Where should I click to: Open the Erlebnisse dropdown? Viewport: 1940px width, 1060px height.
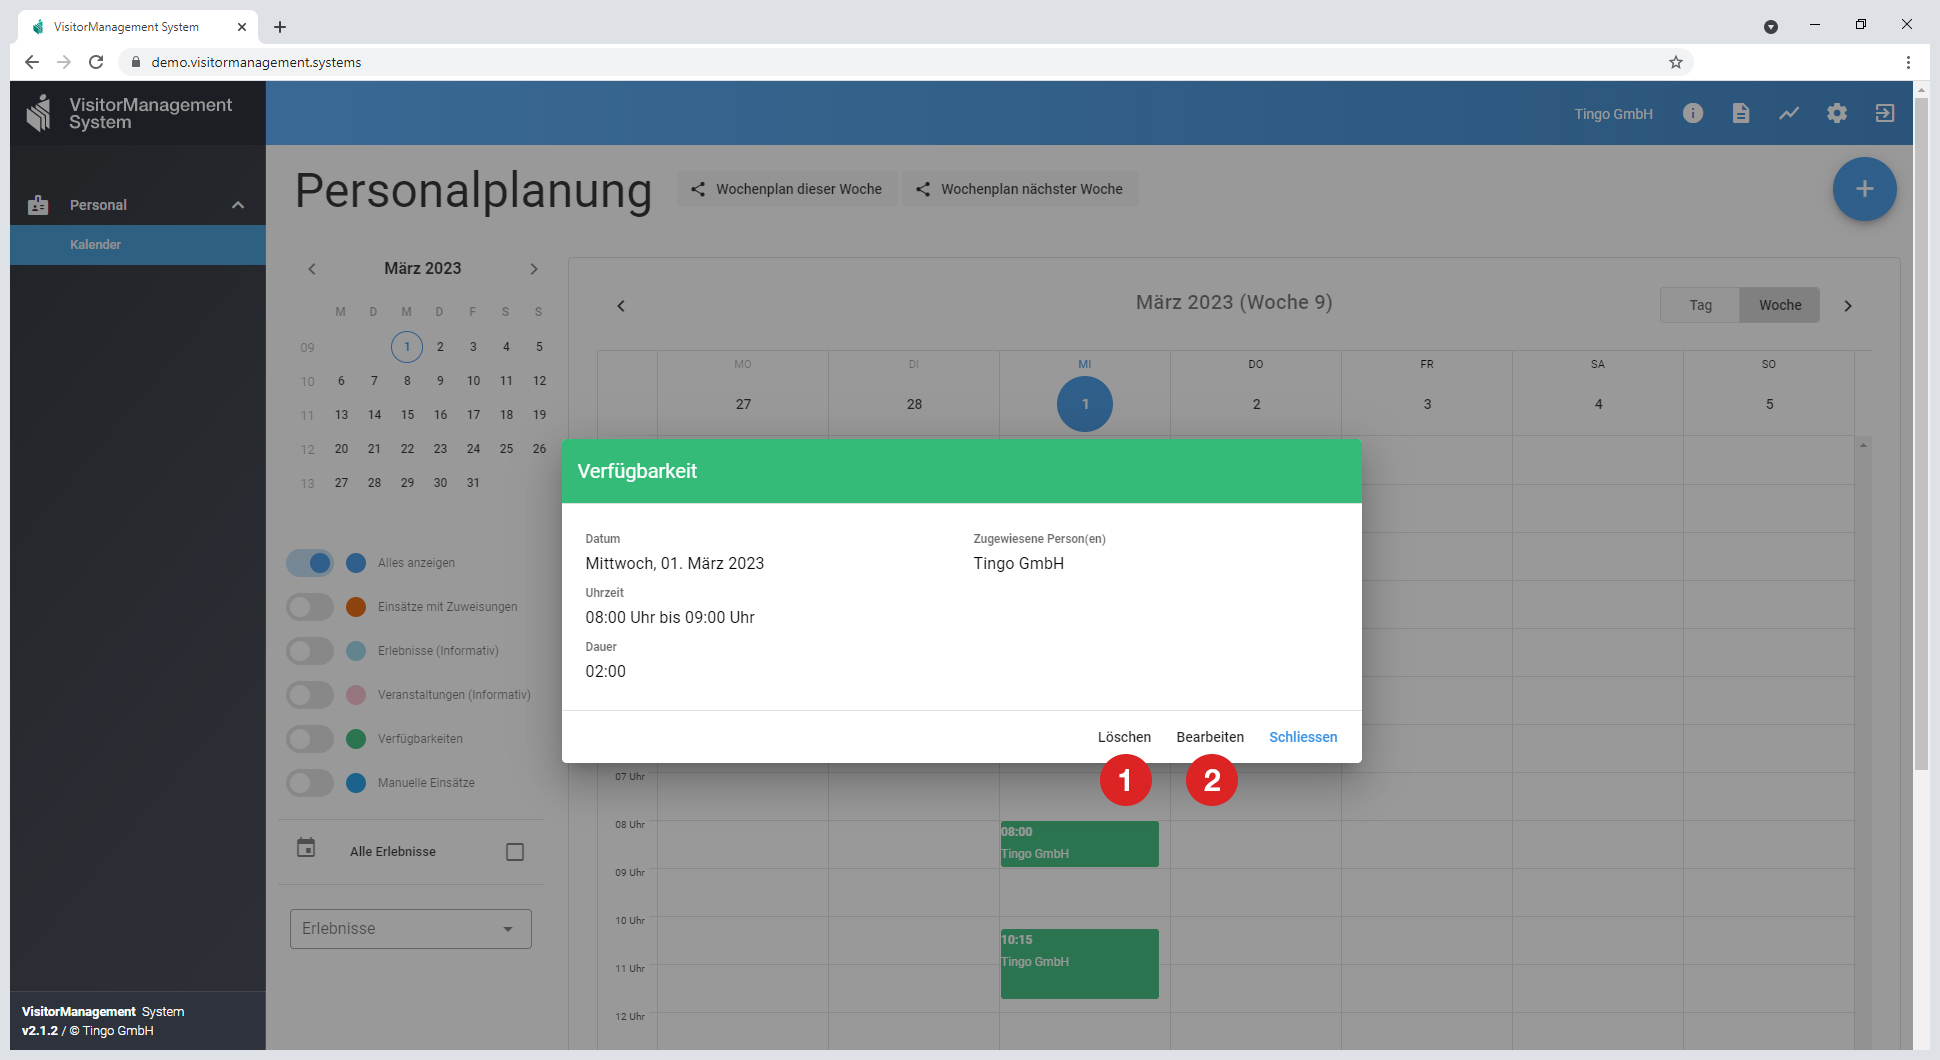(x=410, y=929)
